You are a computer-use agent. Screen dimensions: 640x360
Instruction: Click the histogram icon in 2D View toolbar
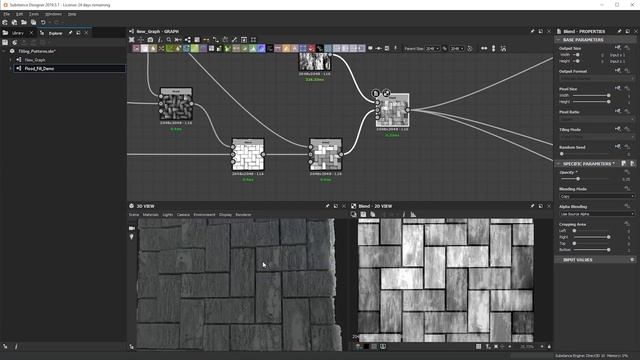pos(413,214)
